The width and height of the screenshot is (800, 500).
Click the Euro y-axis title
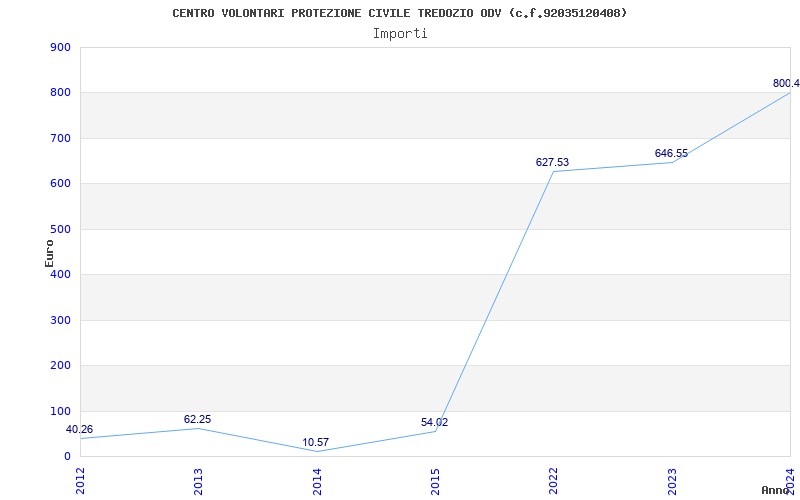click(49, 253)
